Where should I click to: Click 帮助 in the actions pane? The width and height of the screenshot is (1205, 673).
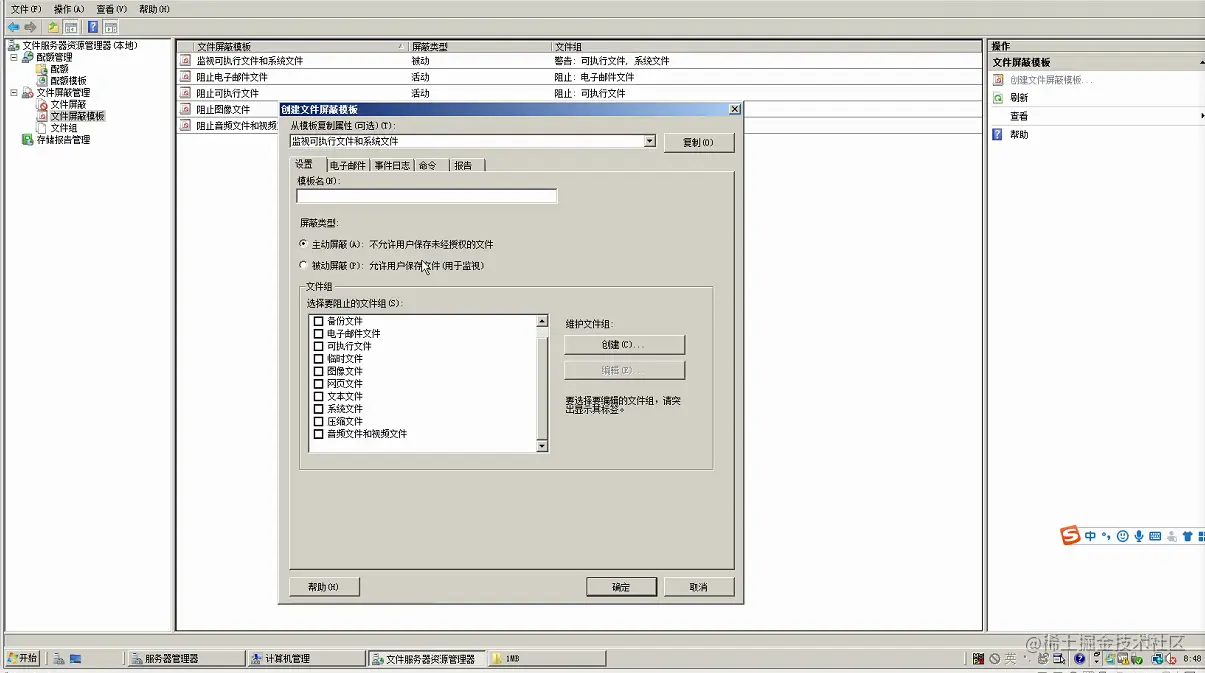1019,135
